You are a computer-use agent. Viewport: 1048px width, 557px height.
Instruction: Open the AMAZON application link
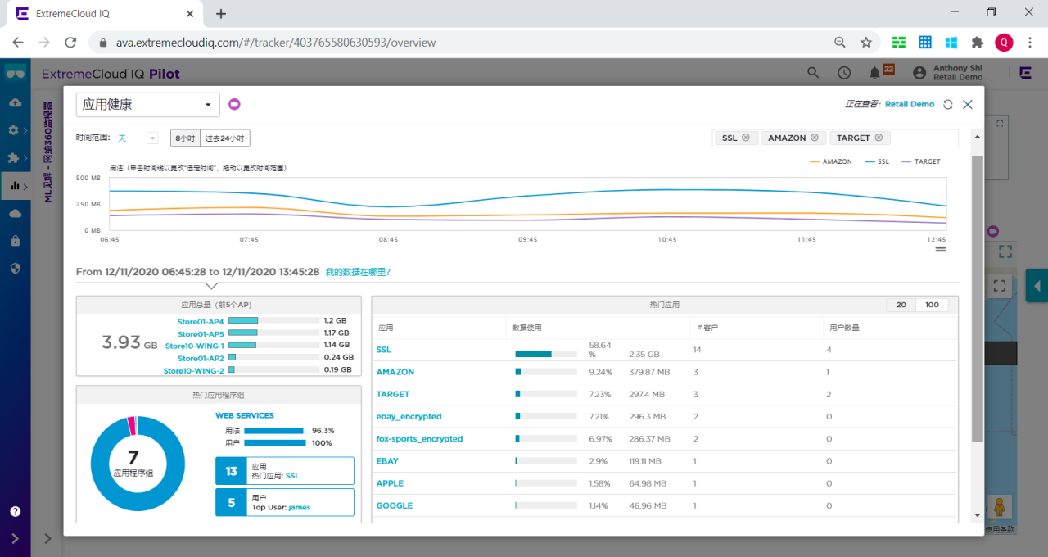pyautogui.click(x=395, y=372)
